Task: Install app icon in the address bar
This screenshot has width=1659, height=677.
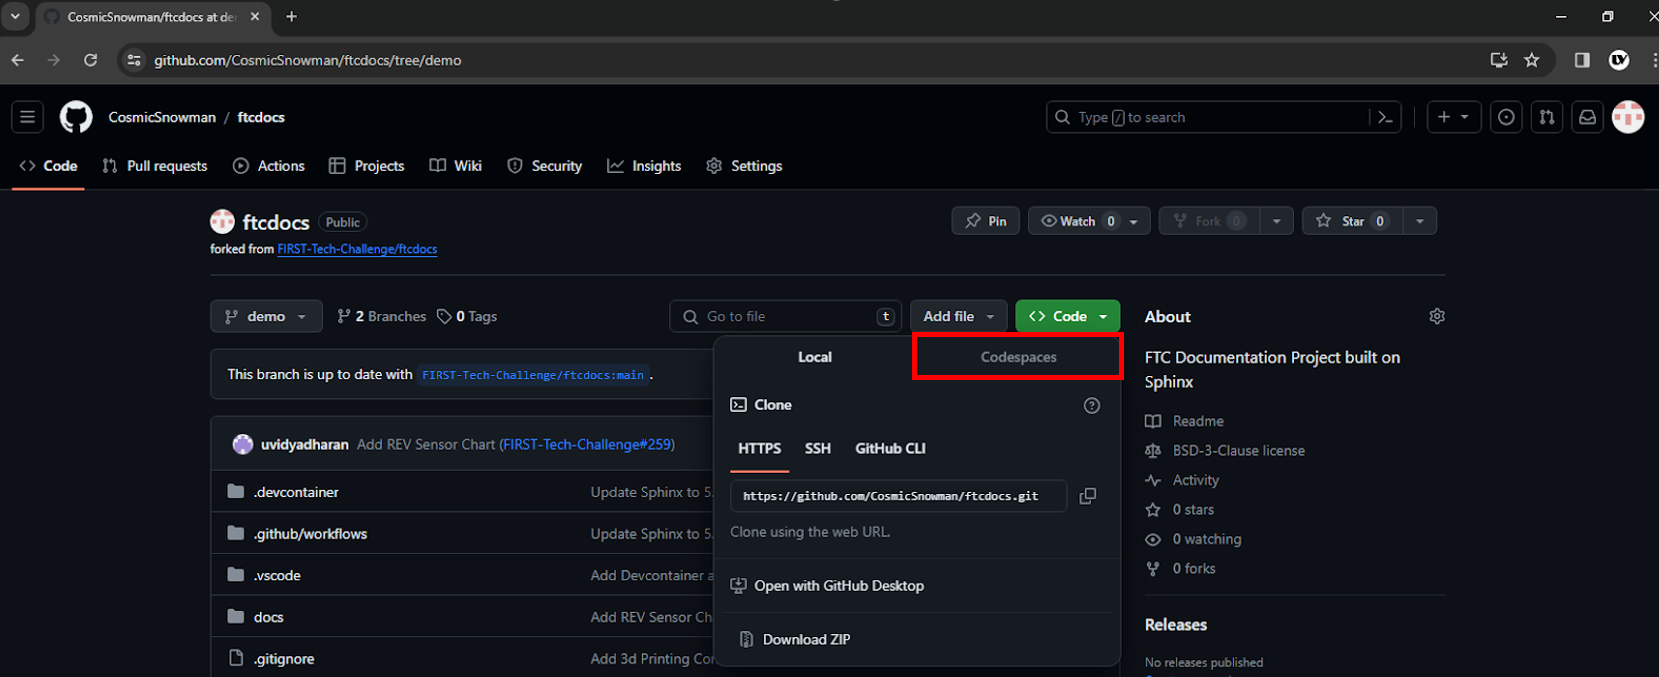Action: click(1499, 60)
